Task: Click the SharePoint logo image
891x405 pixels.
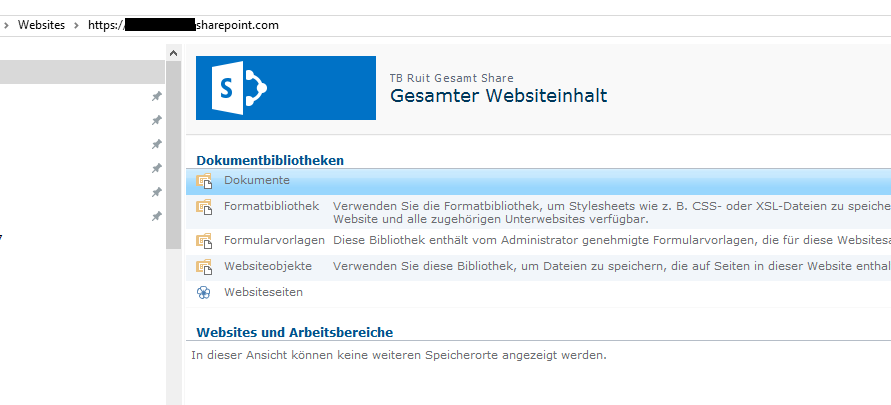Action: pos(286,88)
